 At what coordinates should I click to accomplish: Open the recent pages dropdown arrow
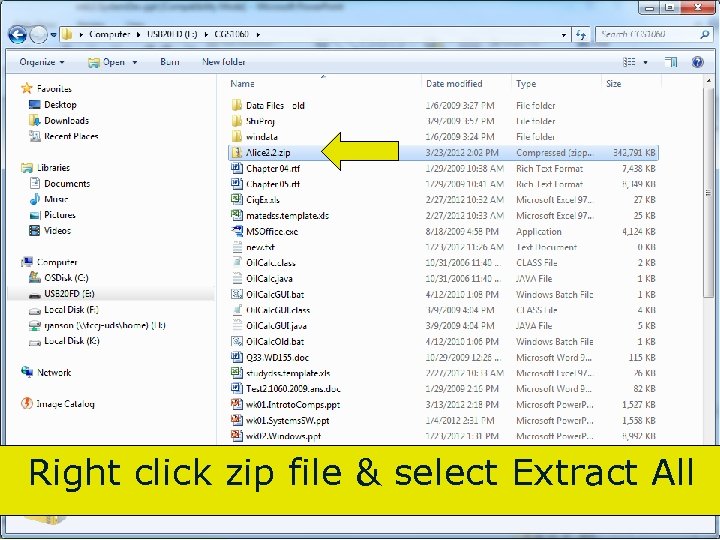pos(53,35)
